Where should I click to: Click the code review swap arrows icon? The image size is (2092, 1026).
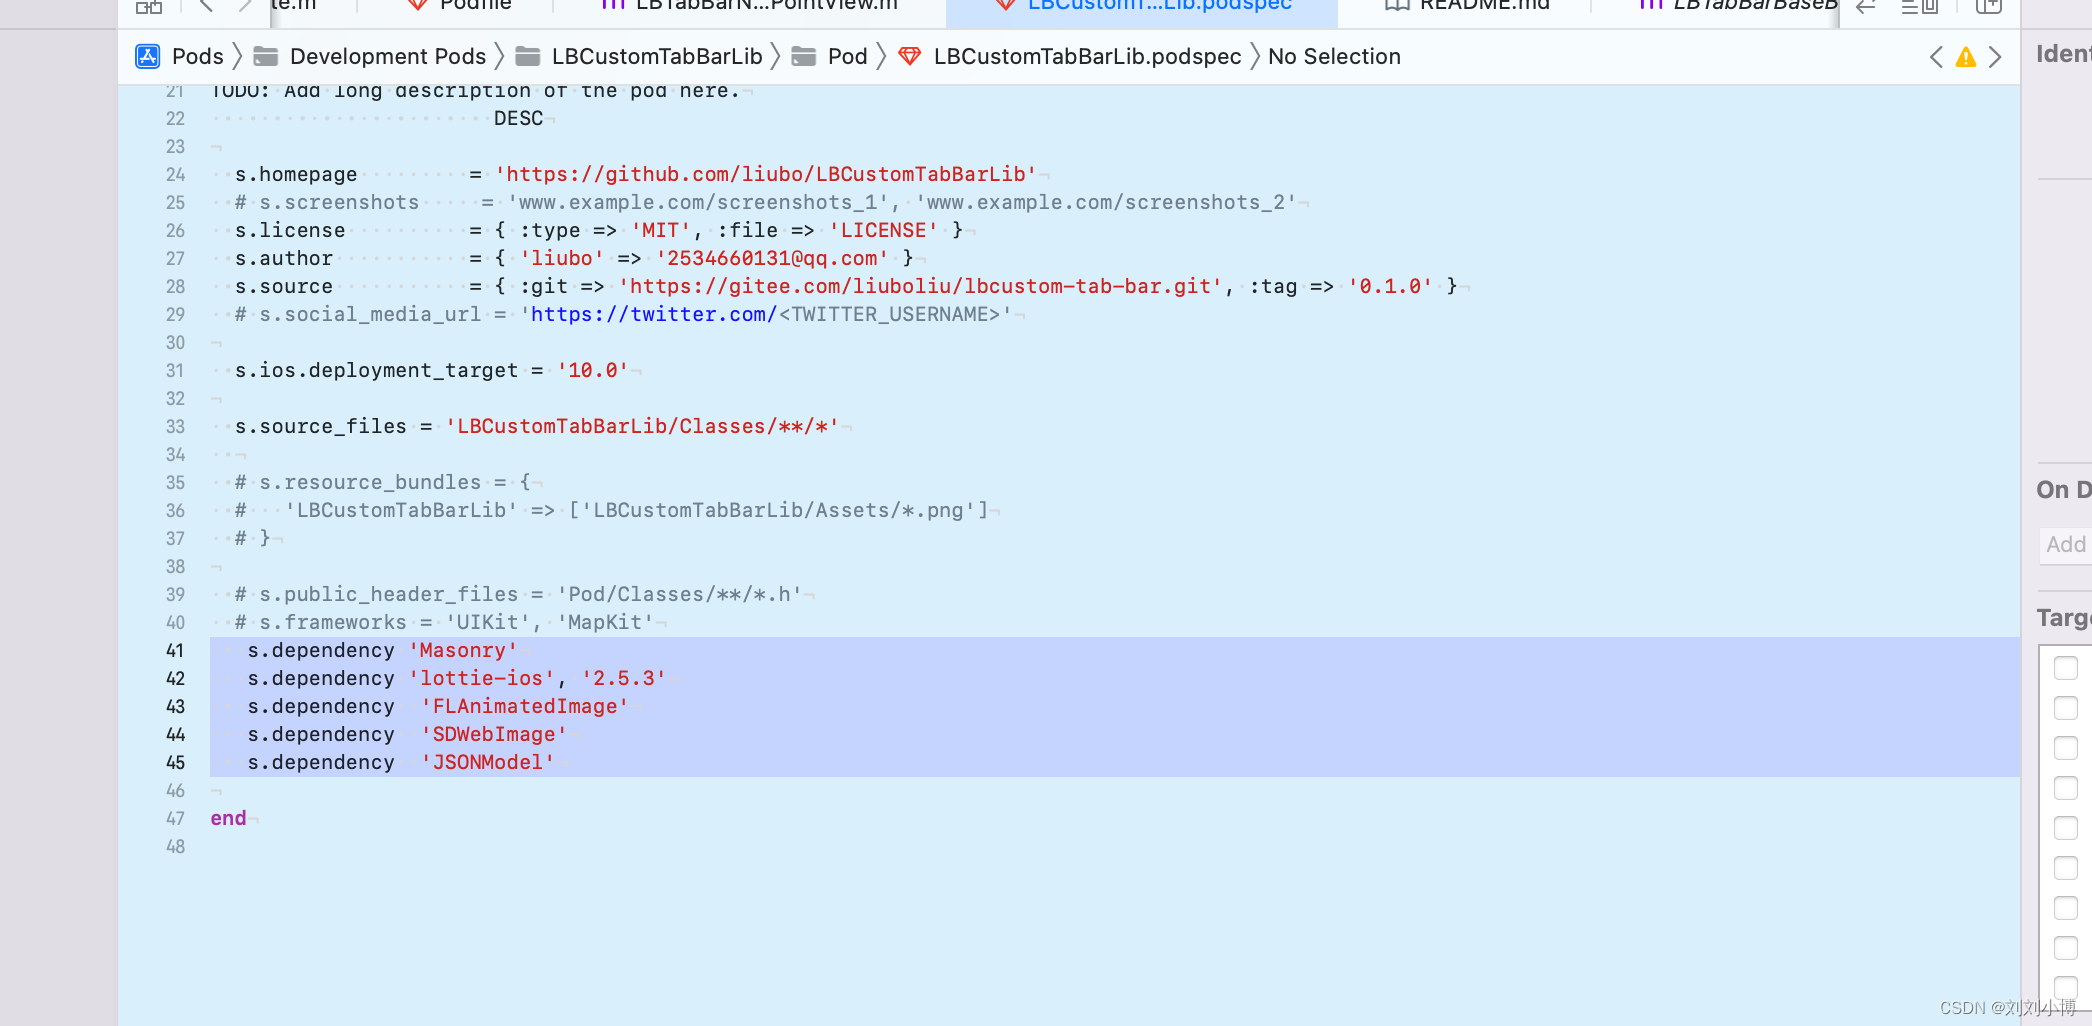click(1866, 6)
